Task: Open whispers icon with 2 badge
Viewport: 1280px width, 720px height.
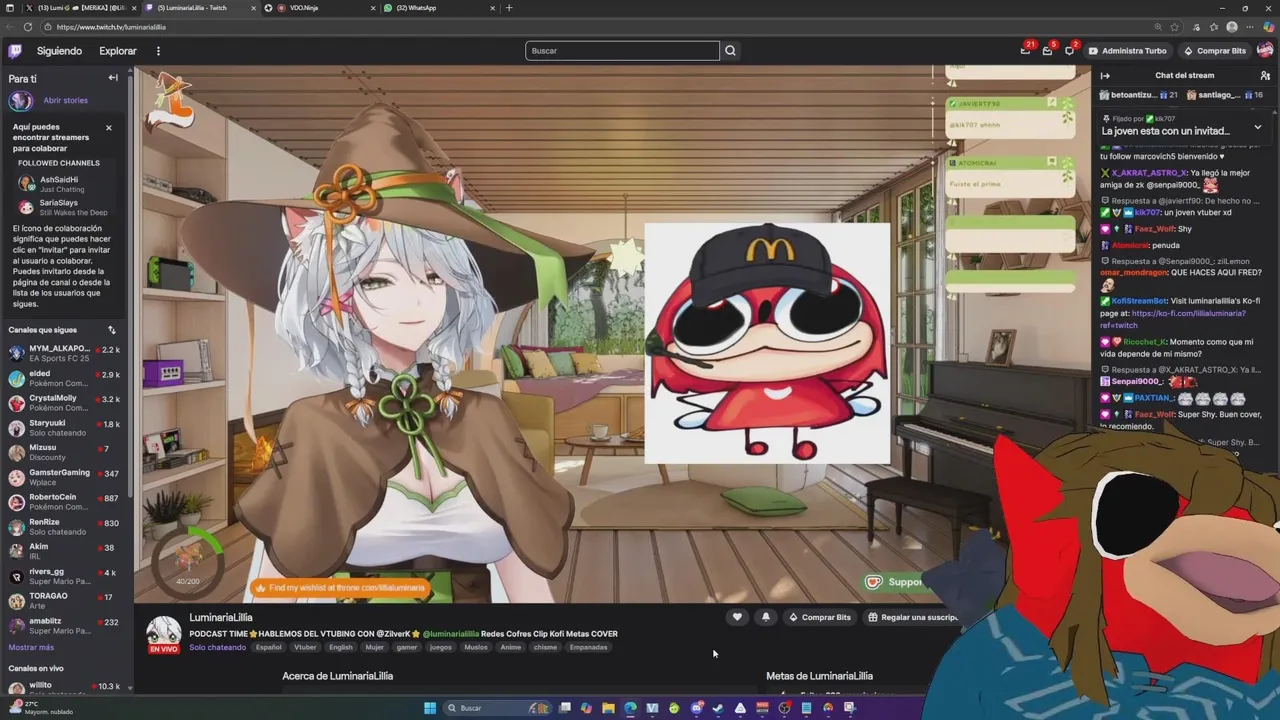Action: click(1070, 50)
